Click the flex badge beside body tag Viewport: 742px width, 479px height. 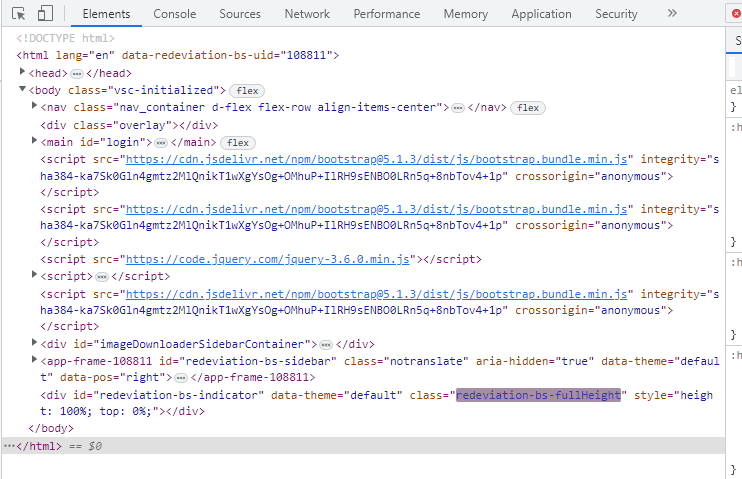point(247,91)
